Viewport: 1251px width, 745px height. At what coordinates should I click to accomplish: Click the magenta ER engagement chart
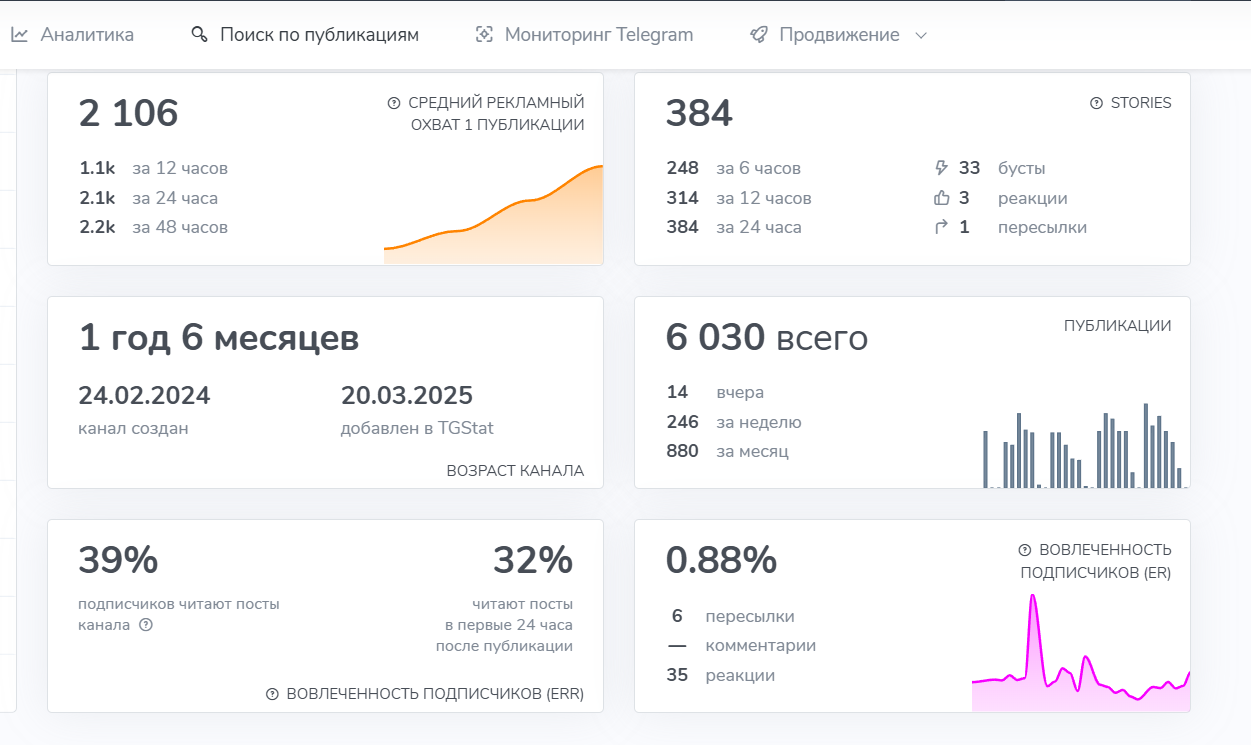[x=1081, y=653]
